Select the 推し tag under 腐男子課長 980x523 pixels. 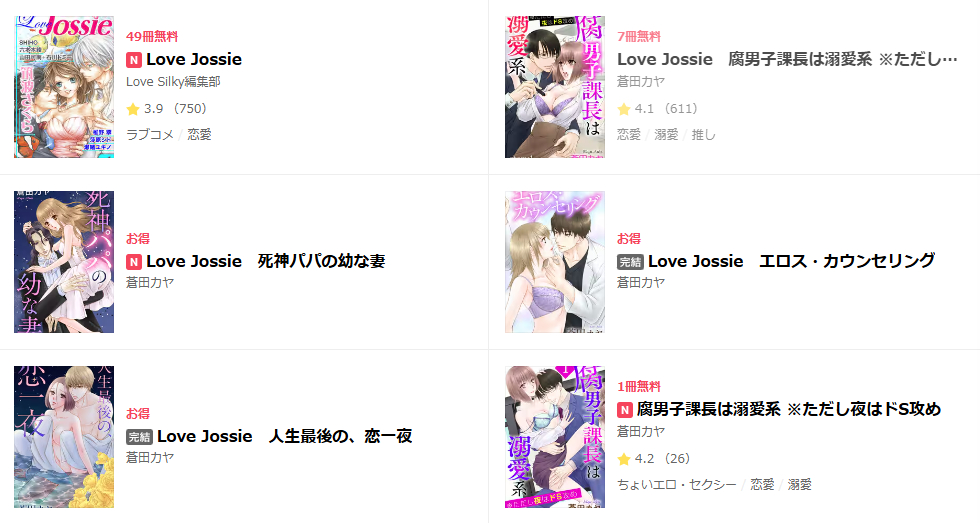704,134
